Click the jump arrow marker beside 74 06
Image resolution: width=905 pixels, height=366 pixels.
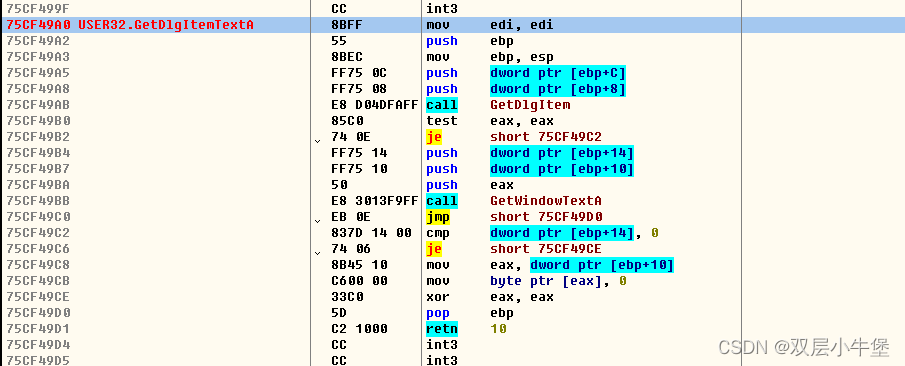pyautogui.click(x=316, y=252)
